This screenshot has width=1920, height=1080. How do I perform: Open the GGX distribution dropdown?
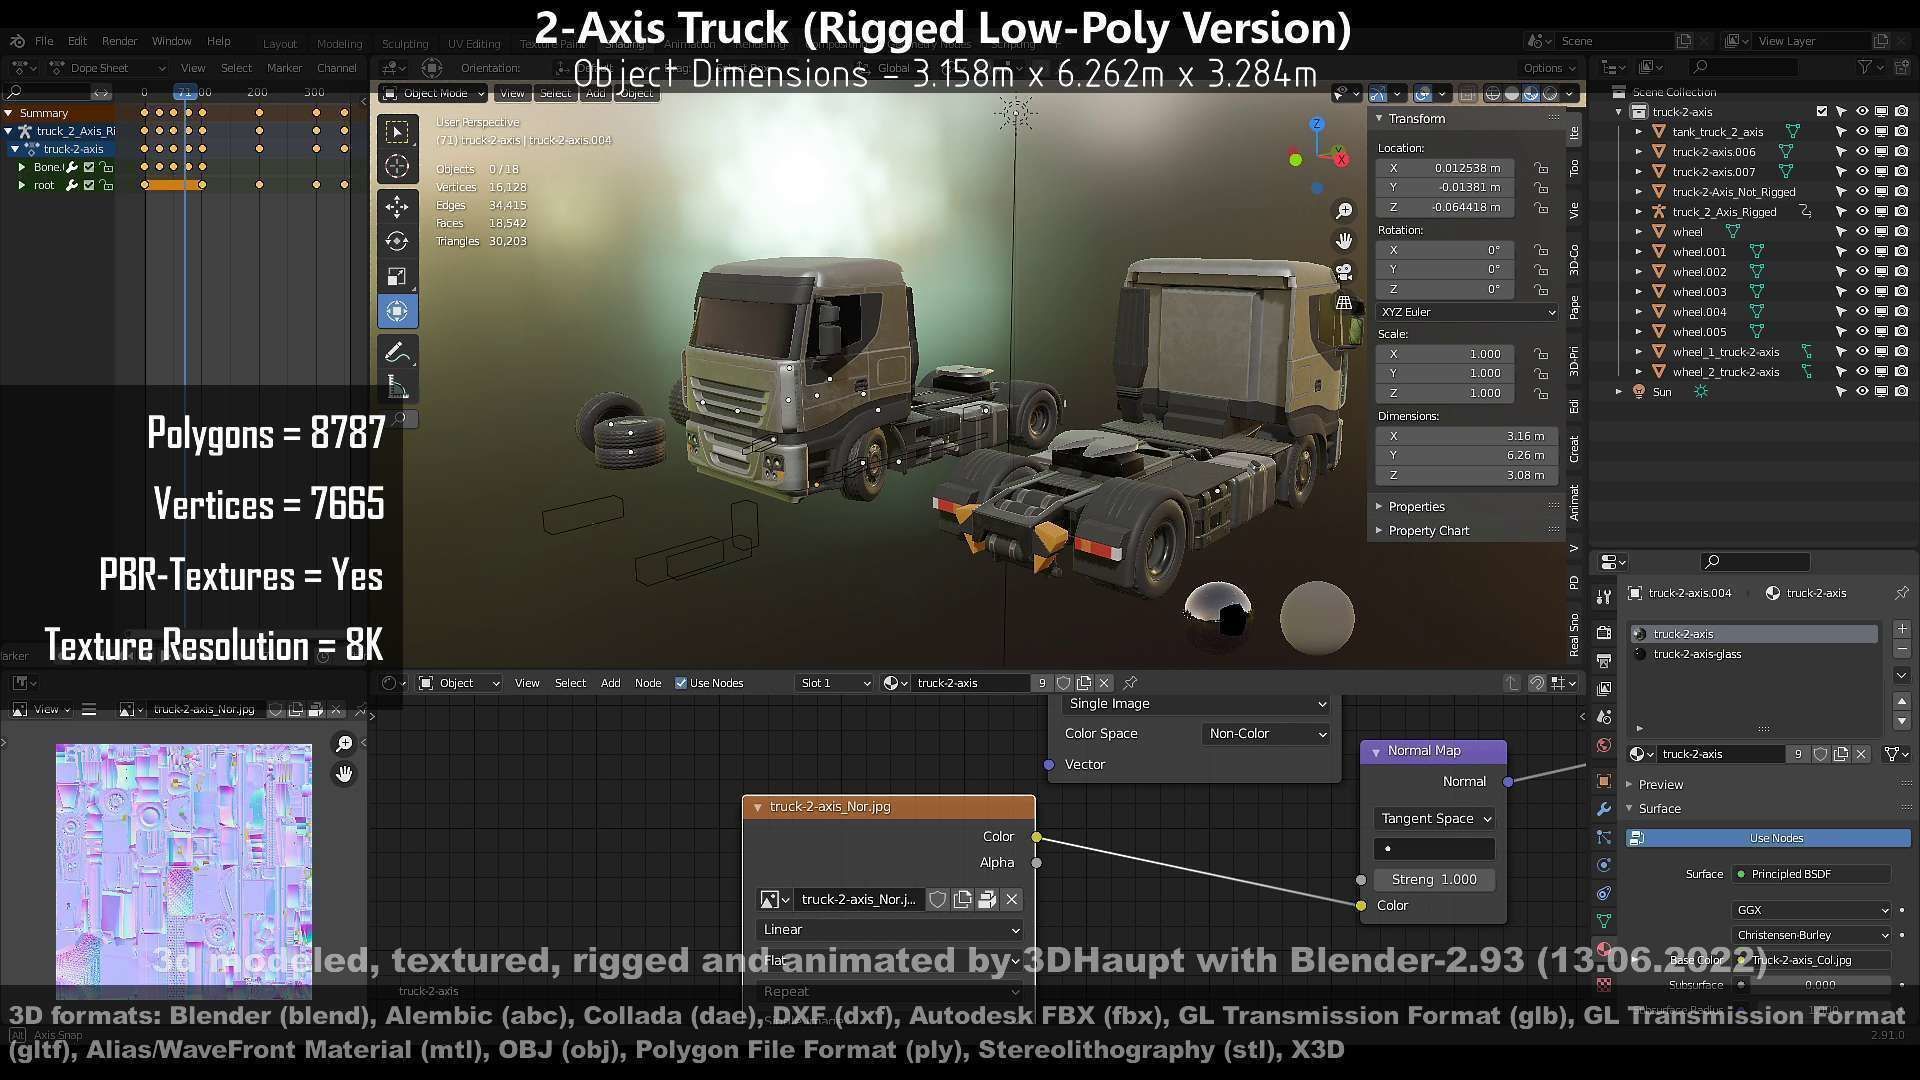(1811, 911)
